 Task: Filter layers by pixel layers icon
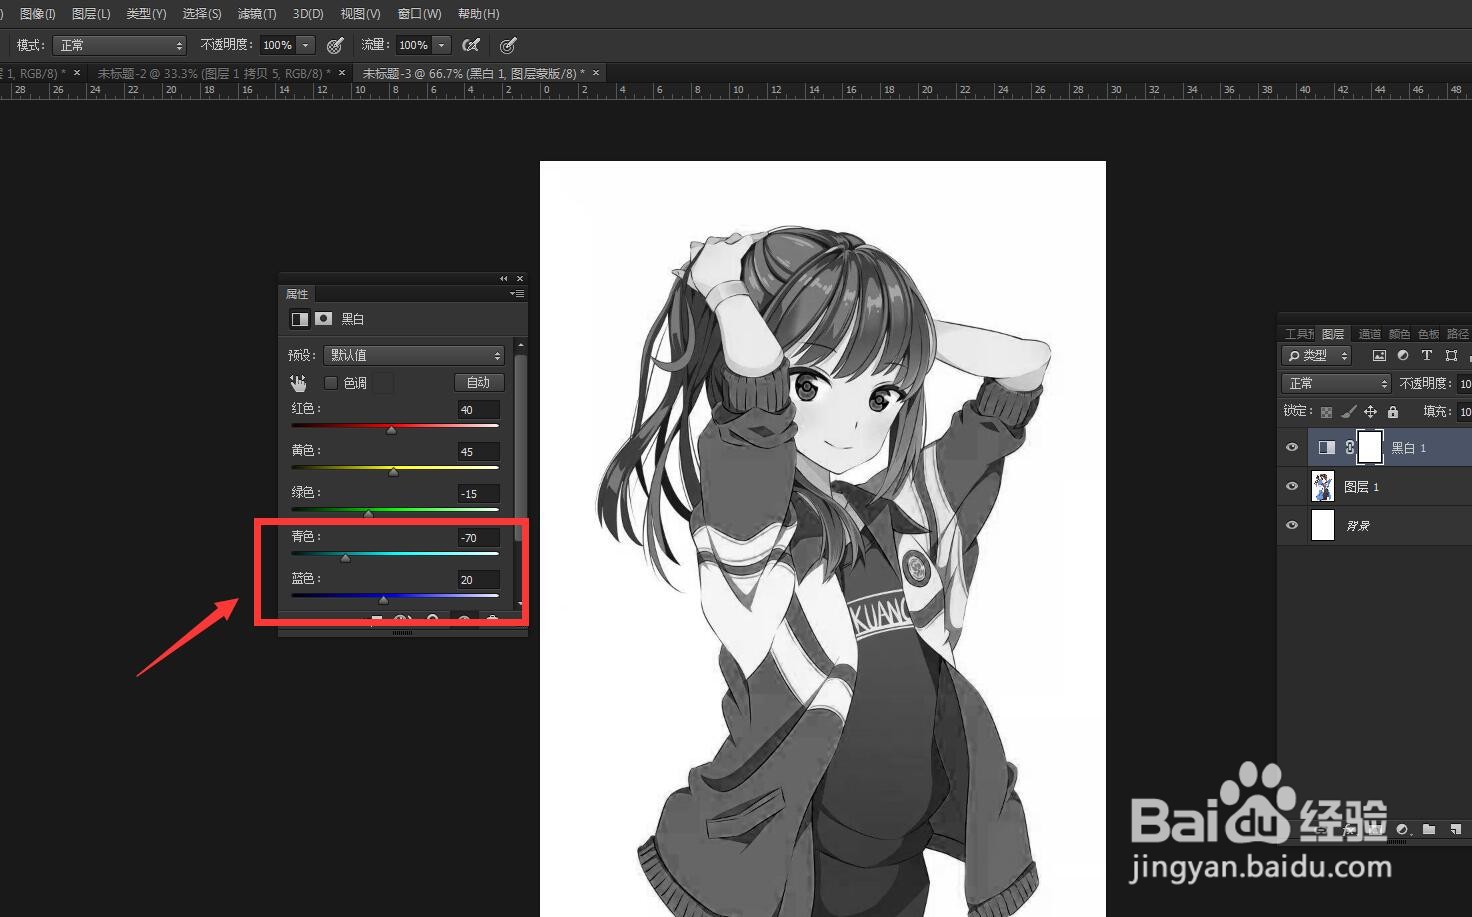coord(1379,356)
